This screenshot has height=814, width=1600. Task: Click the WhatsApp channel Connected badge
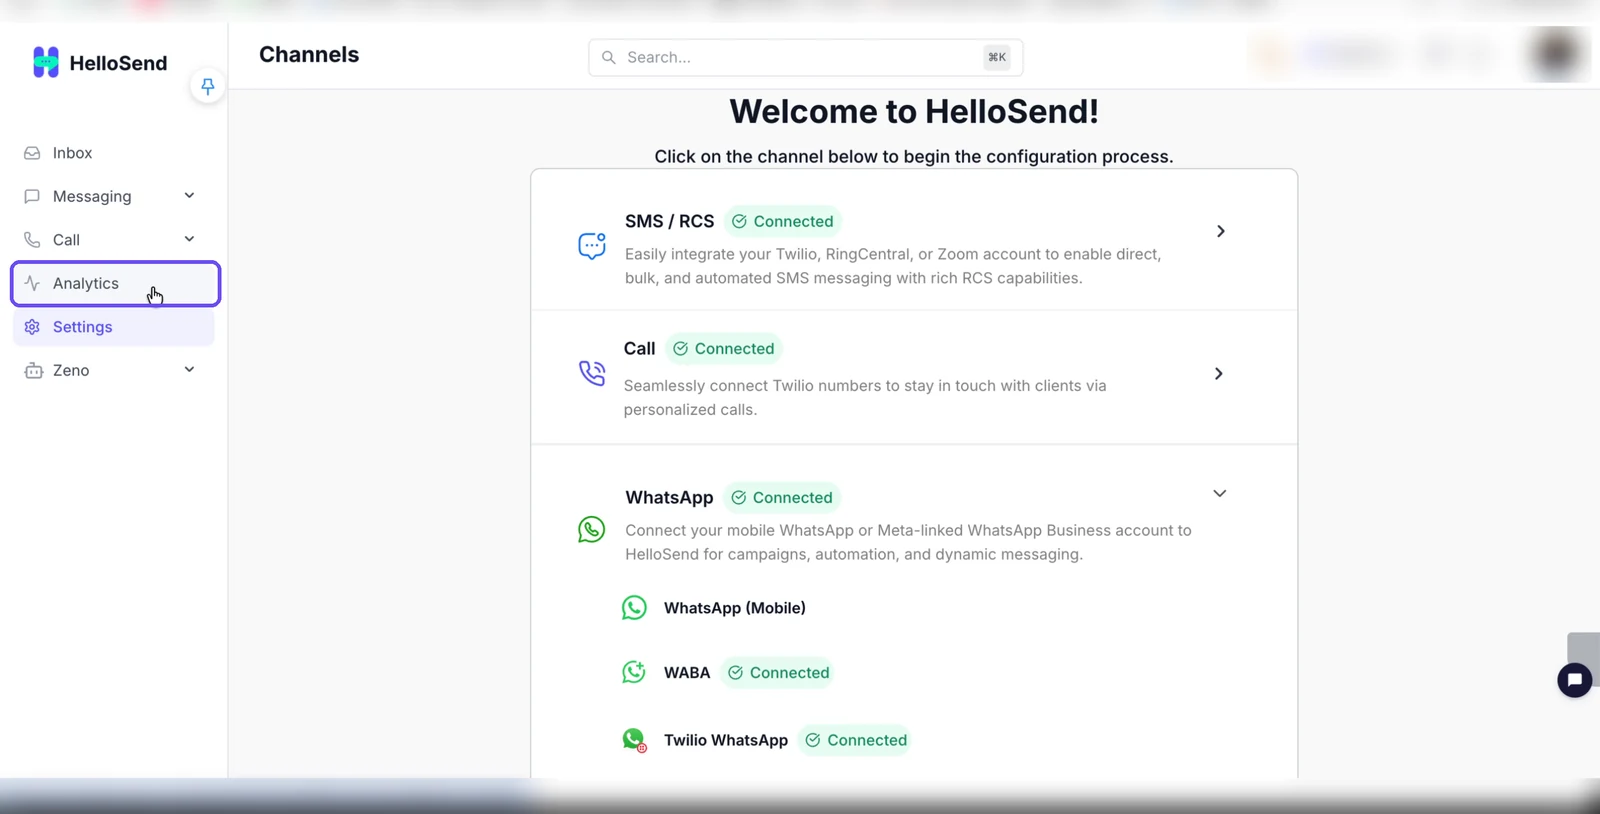coord(782,497)
